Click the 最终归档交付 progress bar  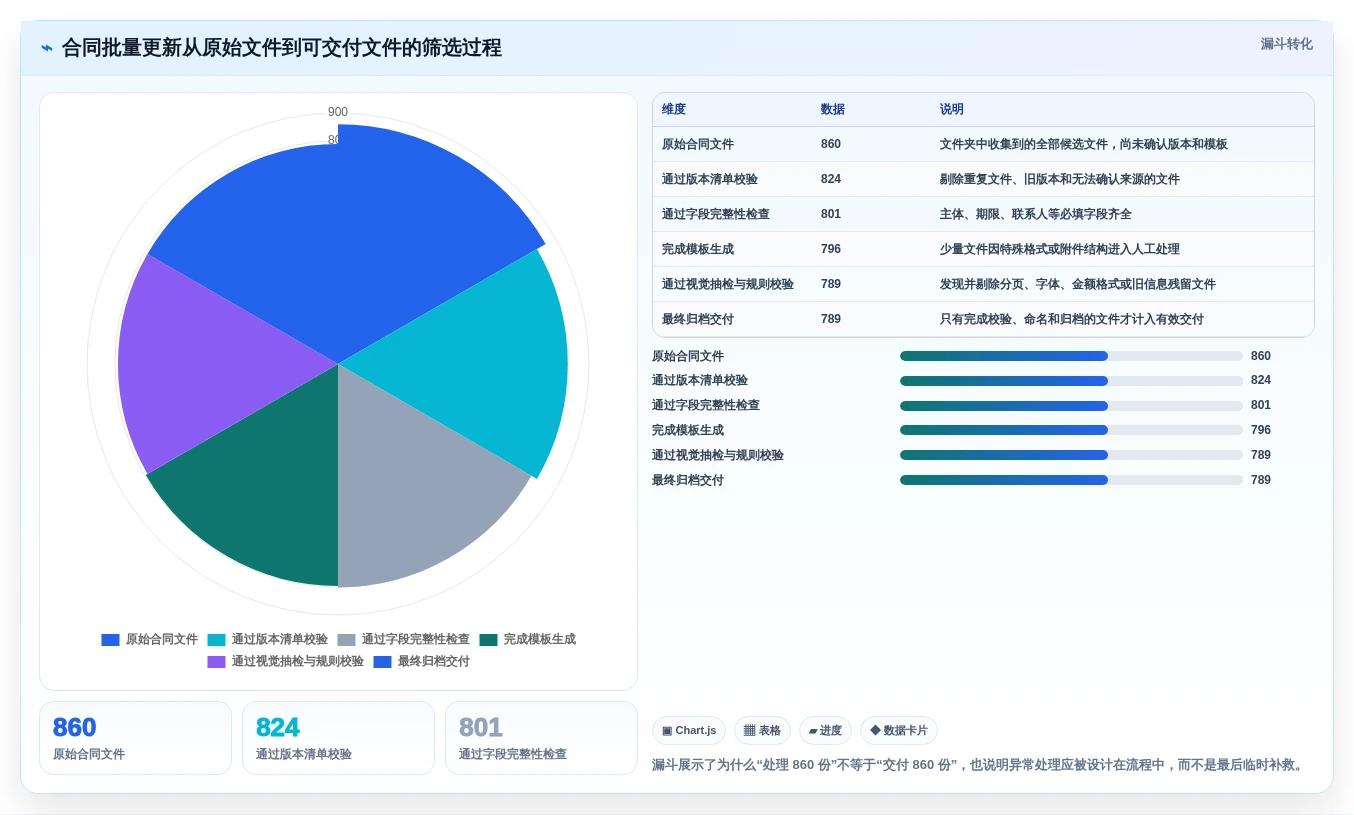(1071, 480)
